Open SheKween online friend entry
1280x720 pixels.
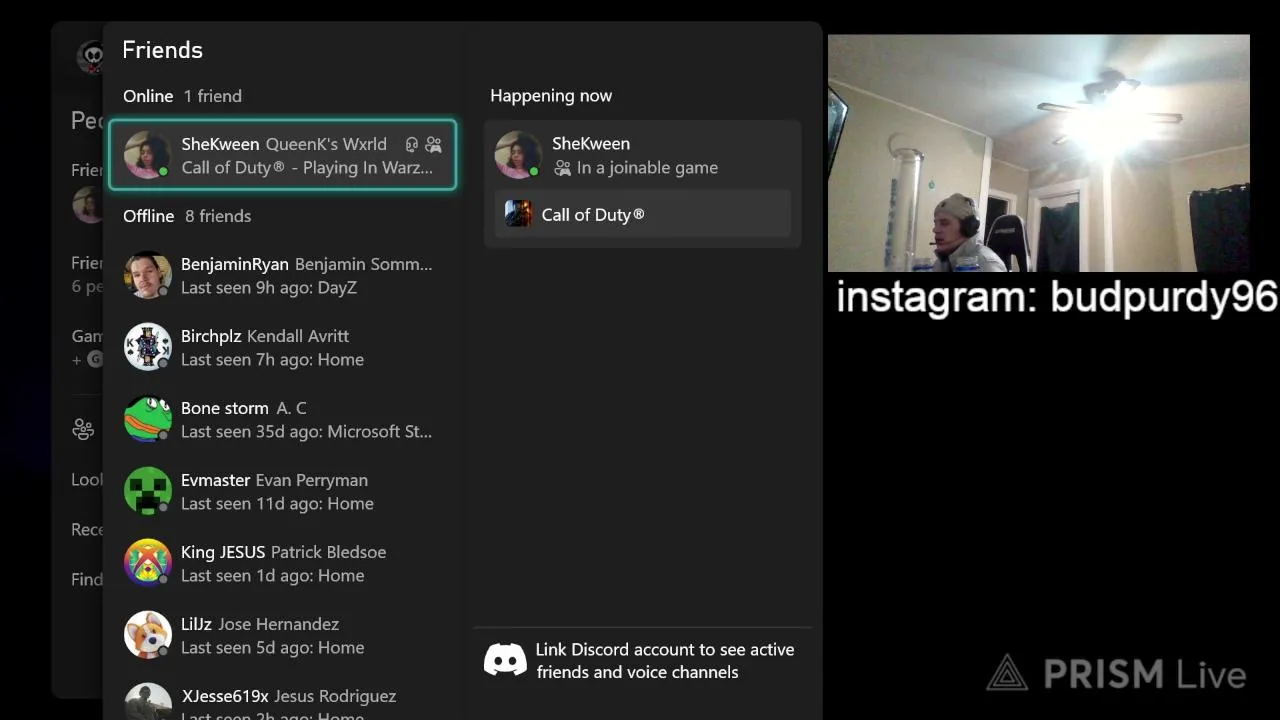pos(282,155)
